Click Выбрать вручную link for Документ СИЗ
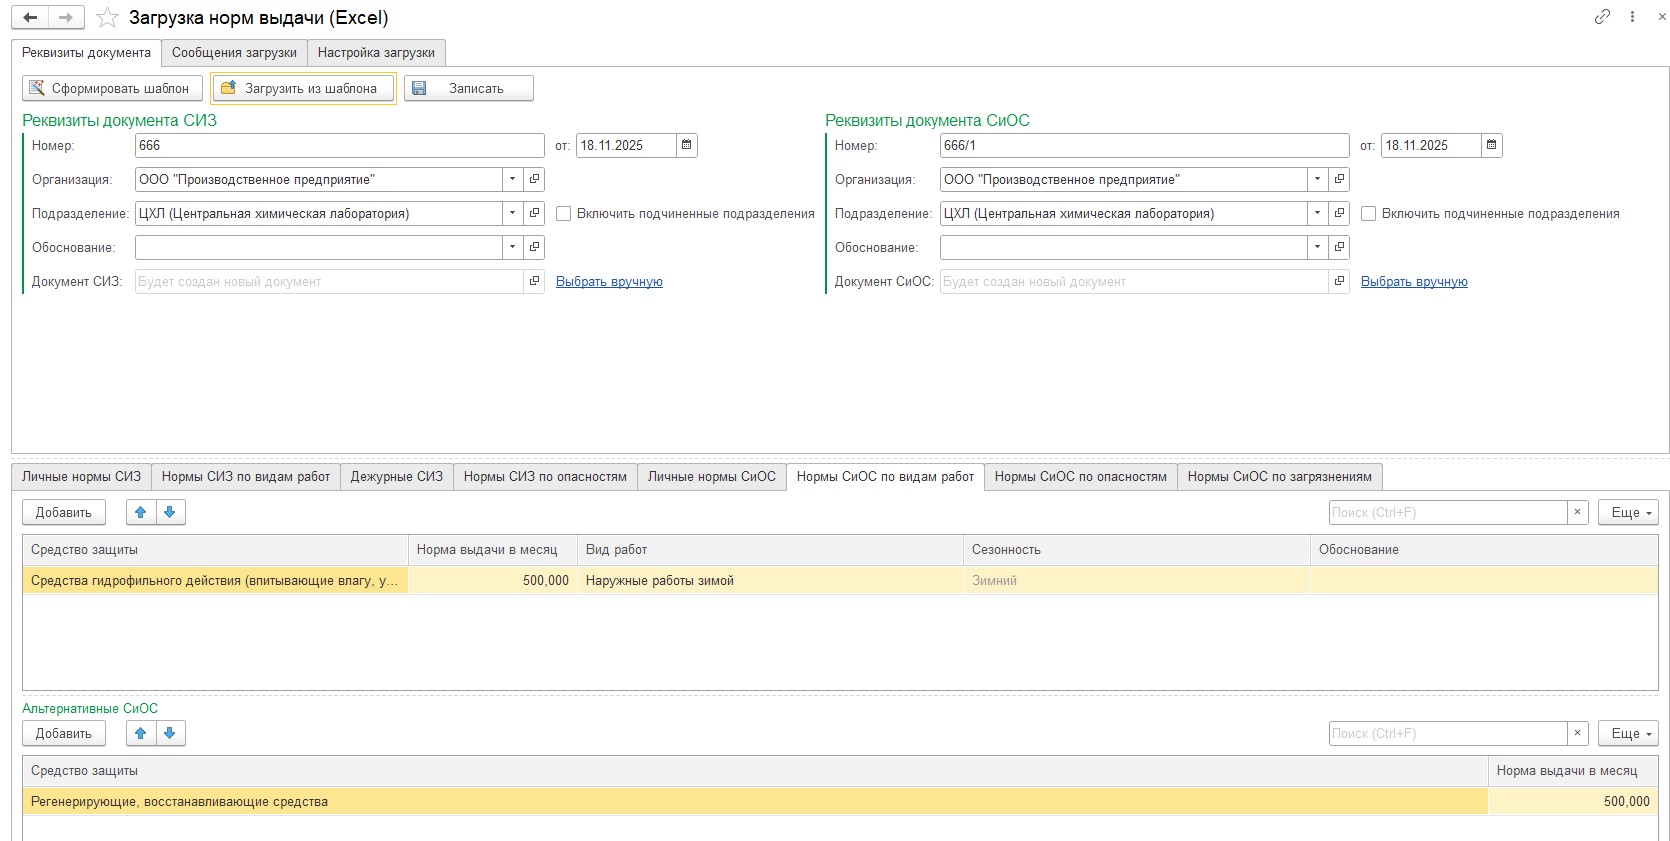 (x=609, y=282)
